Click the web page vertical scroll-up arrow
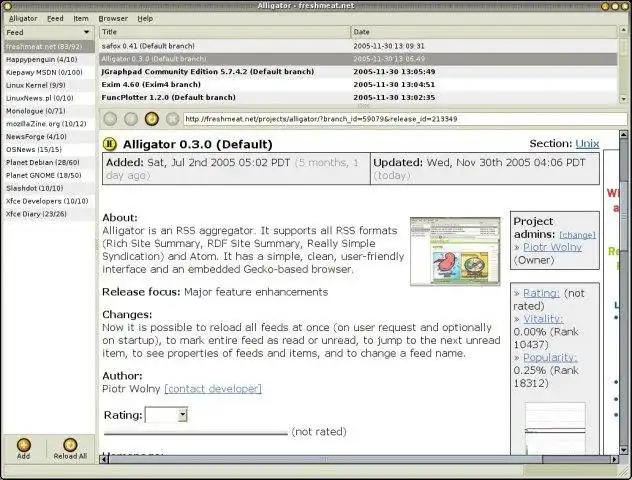 (x=623, y=134)
